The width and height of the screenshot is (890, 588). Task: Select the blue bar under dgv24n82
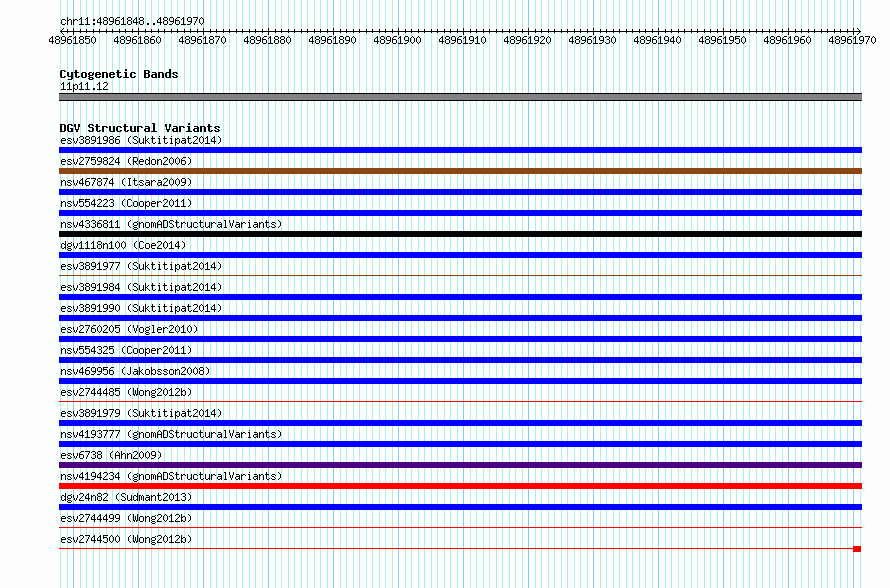pos(460,507)
